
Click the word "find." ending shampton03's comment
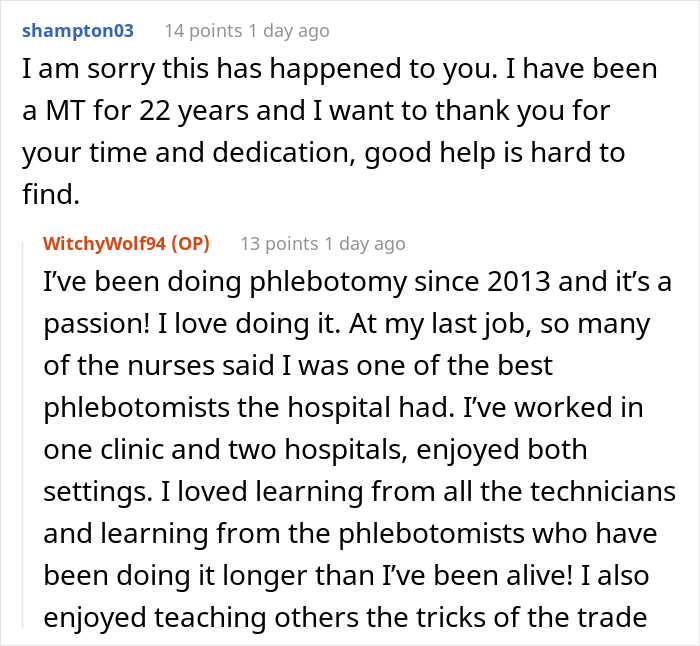[x=50, y=194]
